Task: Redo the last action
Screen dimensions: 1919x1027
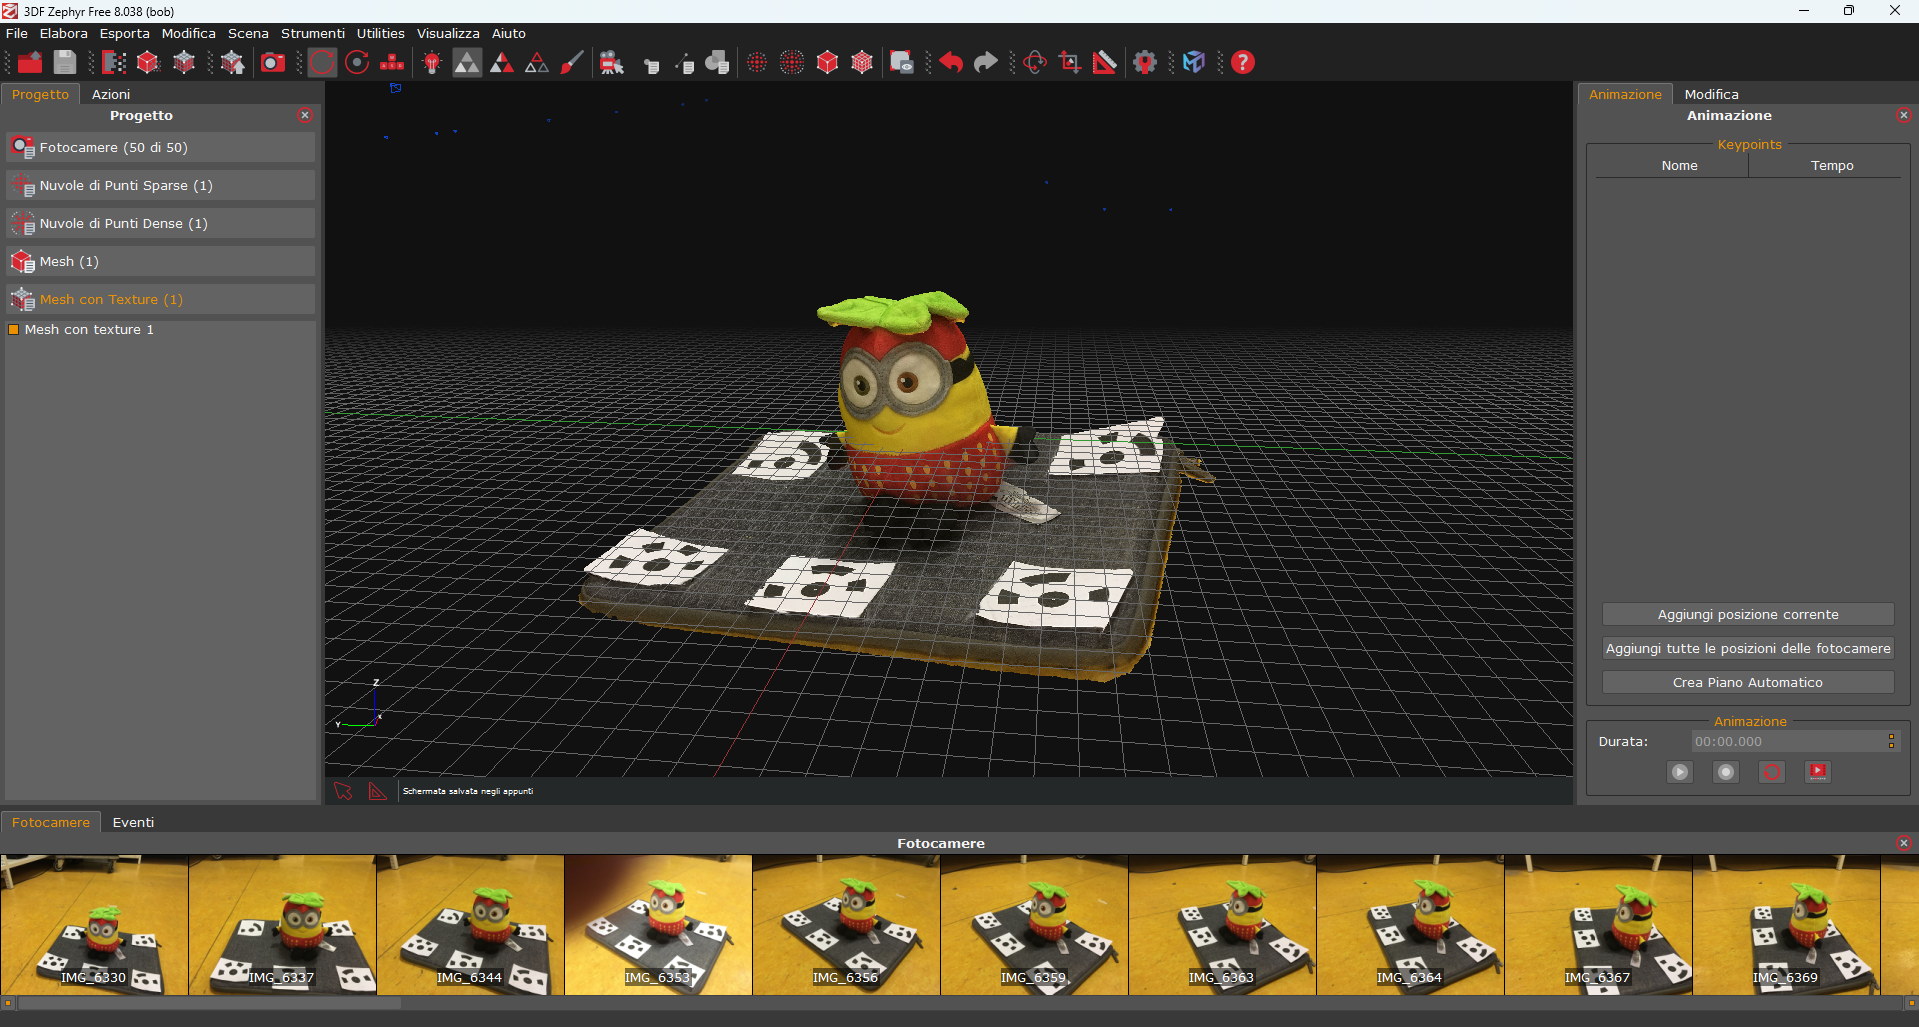Action: tap(985, 62)
